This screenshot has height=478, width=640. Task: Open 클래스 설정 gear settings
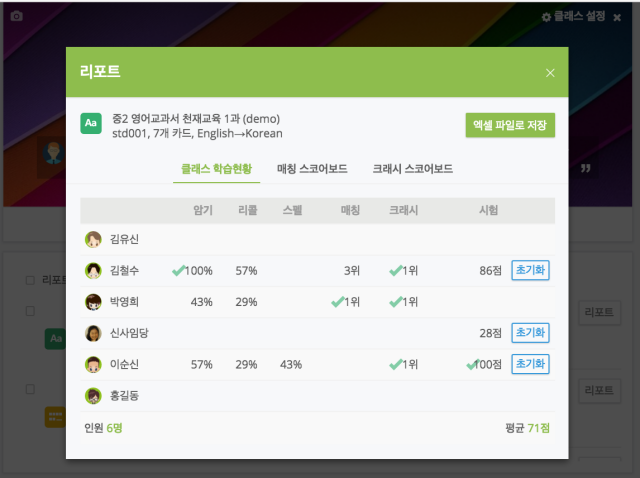pos(573,17)
